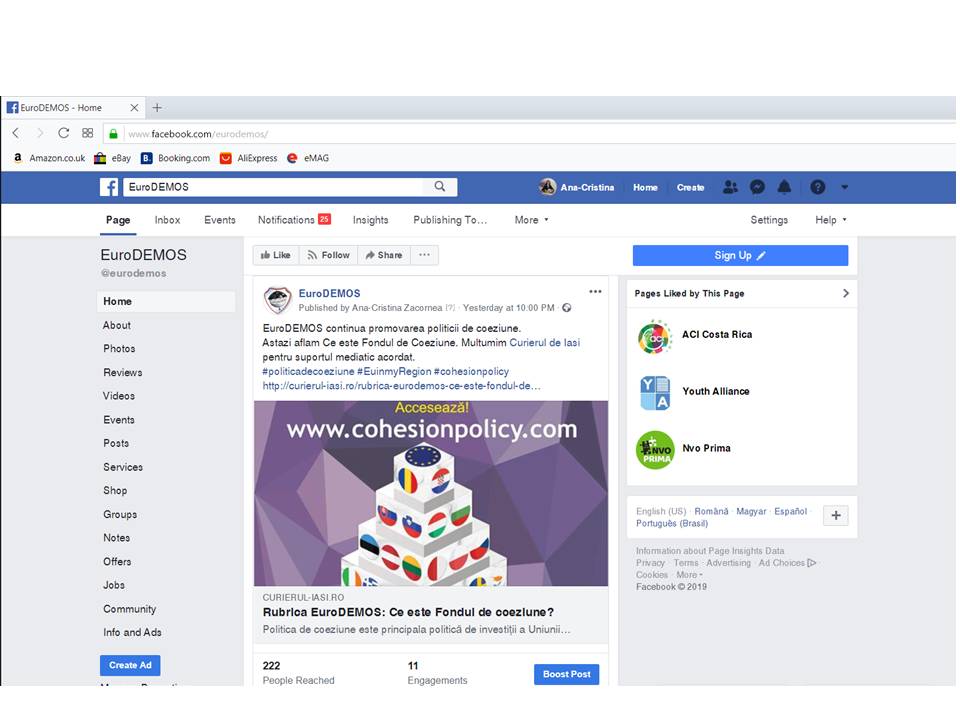This screenshot has width=960, height=720.
Task: Click the post audience globe icon
Action: [x=567, y=308]
